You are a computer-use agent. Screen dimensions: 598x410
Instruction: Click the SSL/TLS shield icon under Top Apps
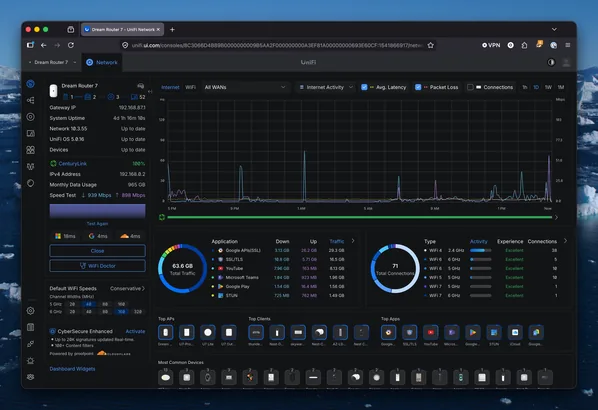(410, 333)
